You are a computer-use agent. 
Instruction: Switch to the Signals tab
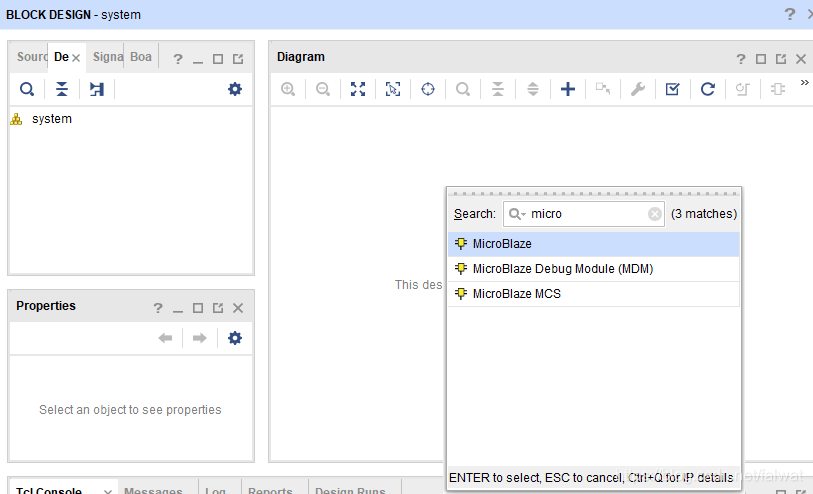coord(107,57)
